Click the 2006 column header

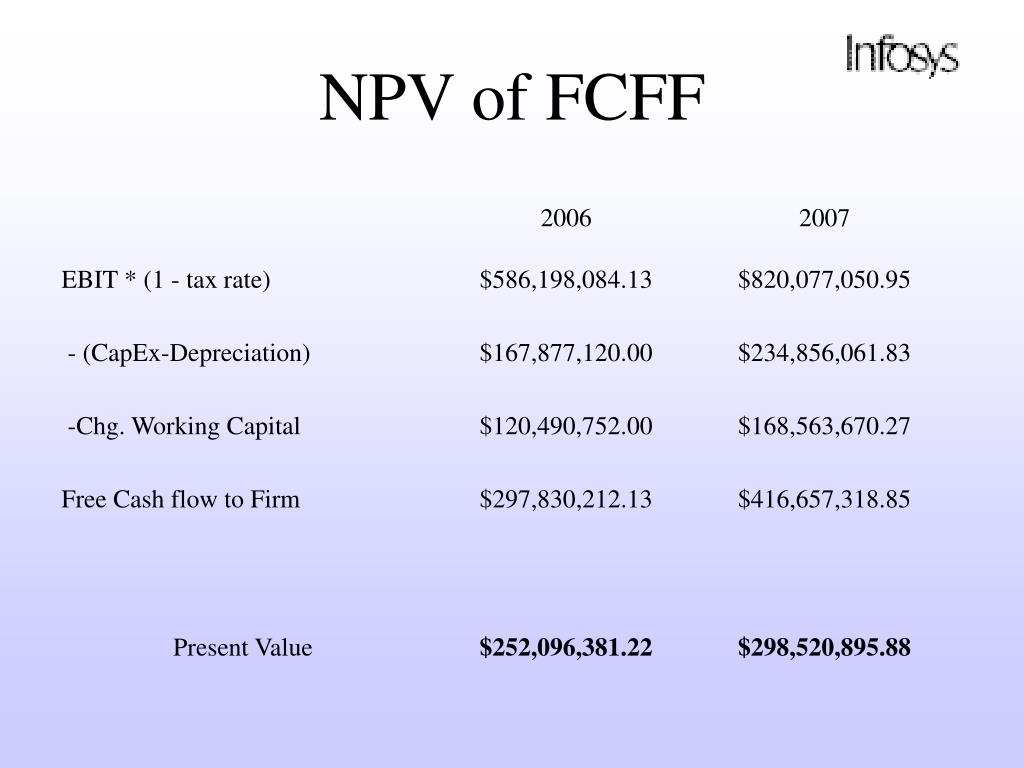566,218
